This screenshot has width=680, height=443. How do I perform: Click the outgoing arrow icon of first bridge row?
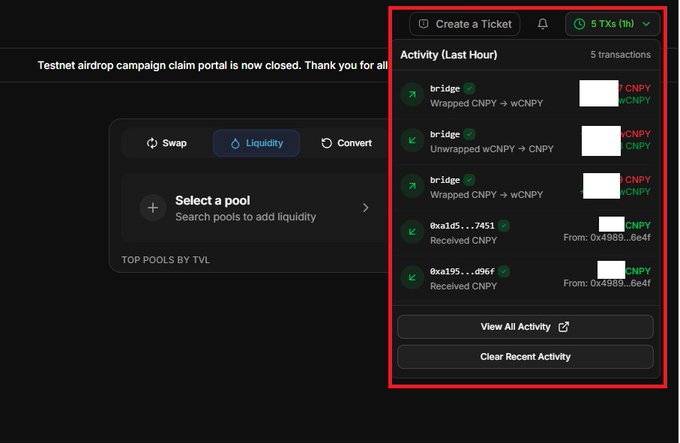tap(412, 94)
